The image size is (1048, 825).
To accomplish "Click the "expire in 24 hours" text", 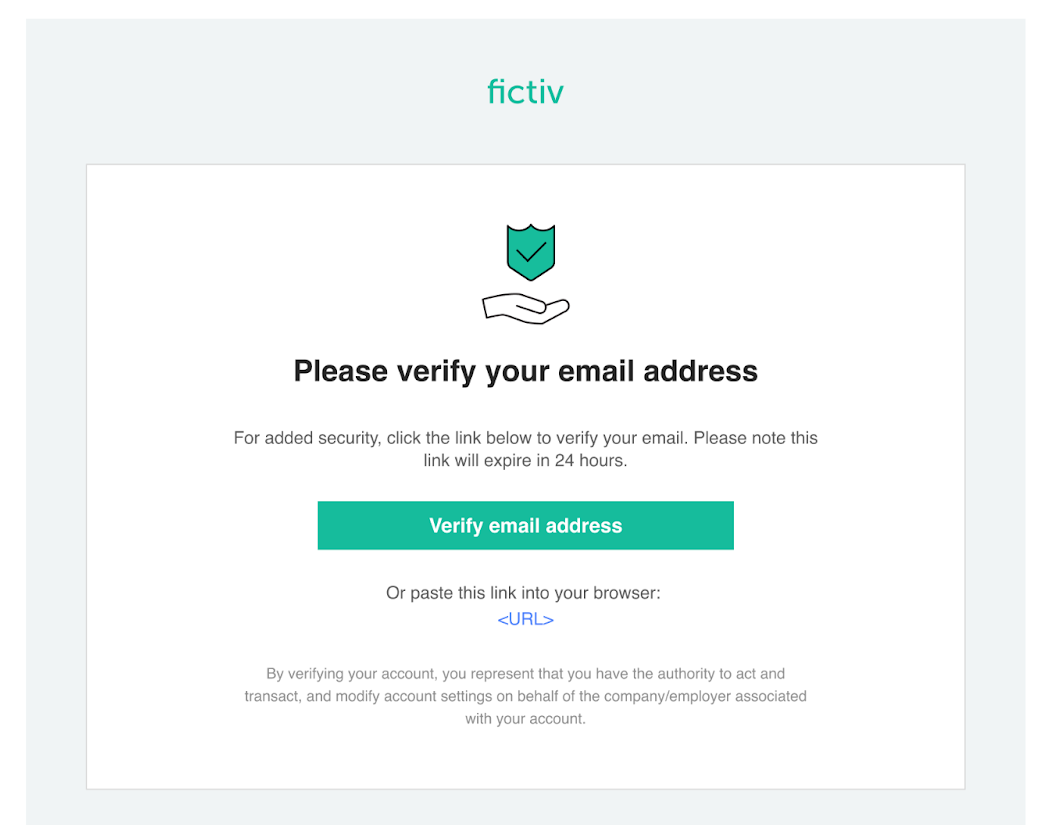I will pos(560,462).
